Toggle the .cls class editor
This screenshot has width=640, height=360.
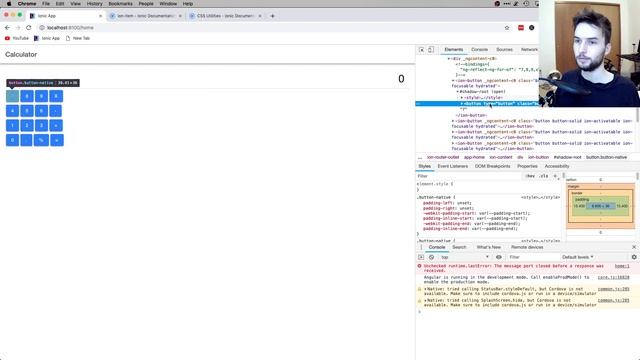544,176
